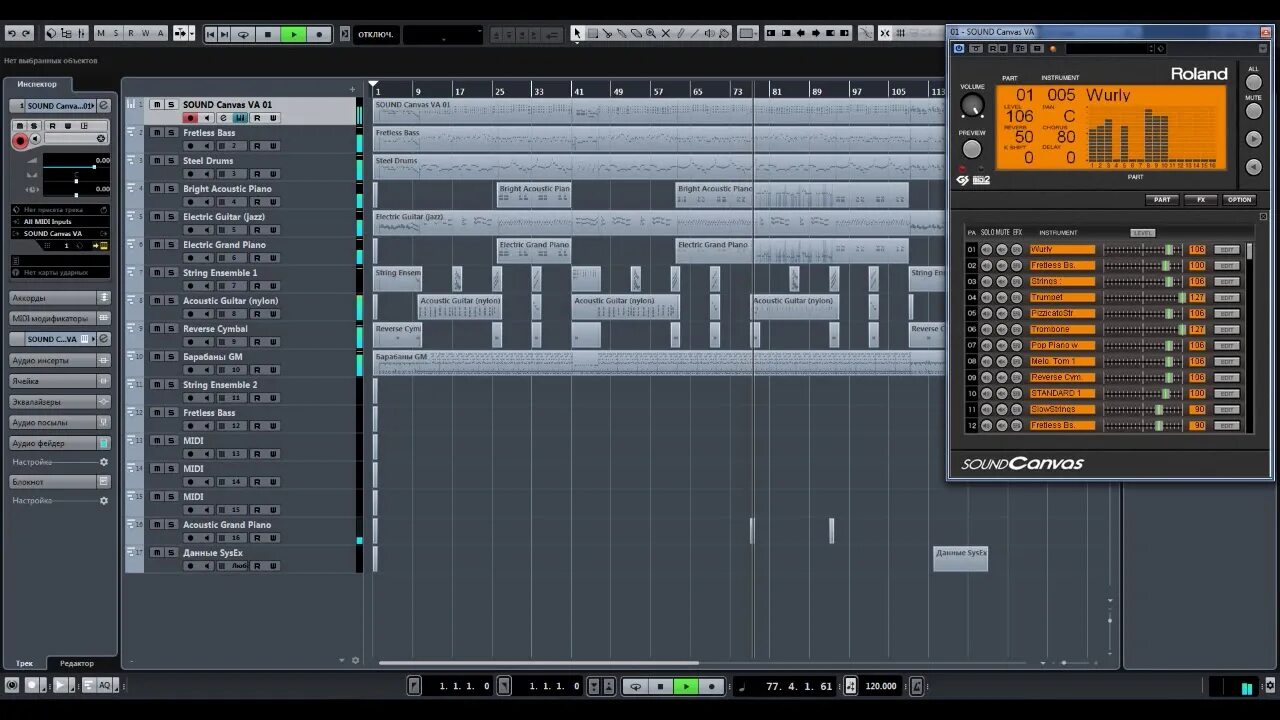
Task: Open dropdown arrow at plugin window top-right
Action: tap(1265, 48)
